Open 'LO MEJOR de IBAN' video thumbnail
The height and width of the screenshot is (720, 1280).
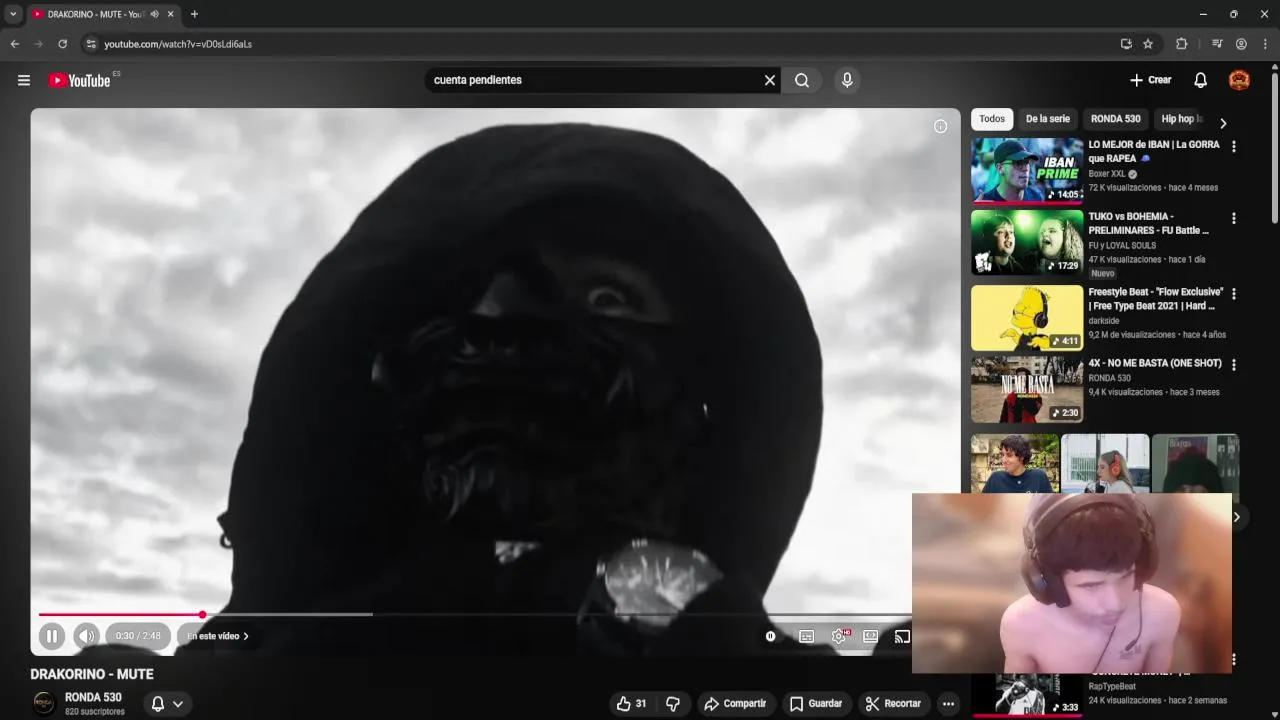pyautogui.click(x=1027, y=171)
